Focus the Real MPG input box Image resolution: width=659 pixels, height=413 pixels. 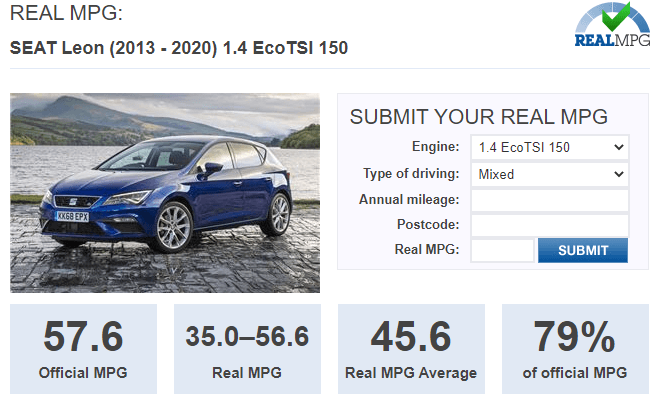pos(502,250)
